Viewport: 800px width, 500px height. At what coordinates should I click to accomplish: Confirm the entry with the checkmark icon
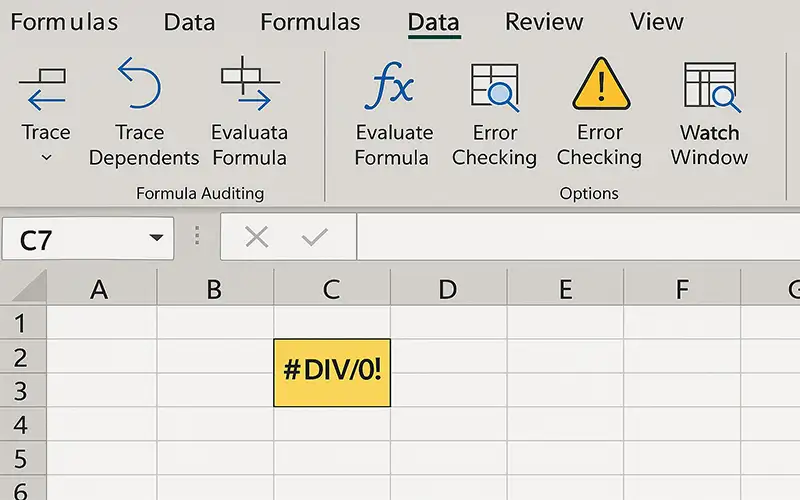click(x=314, y=237)
